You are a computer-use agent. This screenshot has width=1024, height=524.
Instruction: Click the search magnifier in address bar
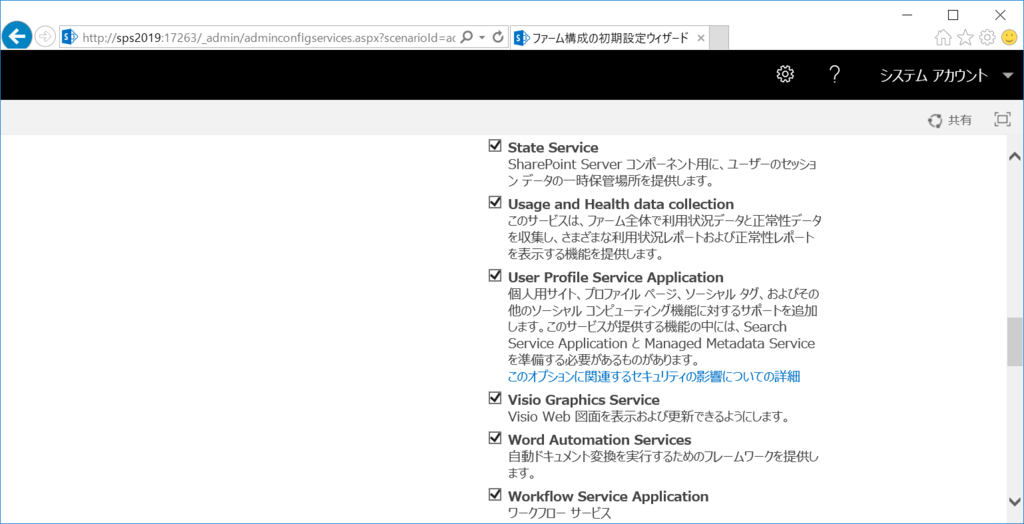pyautogui.click(x=466, y=37)
